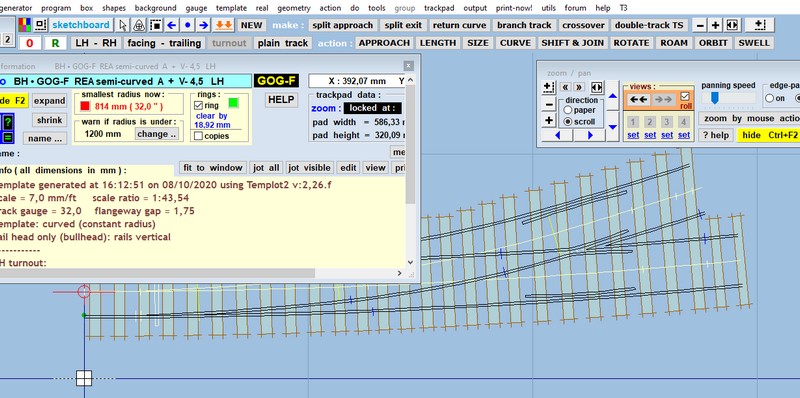800x398 pixels.
Task: Enable the copies checkbox
Action: pos(198,136)
